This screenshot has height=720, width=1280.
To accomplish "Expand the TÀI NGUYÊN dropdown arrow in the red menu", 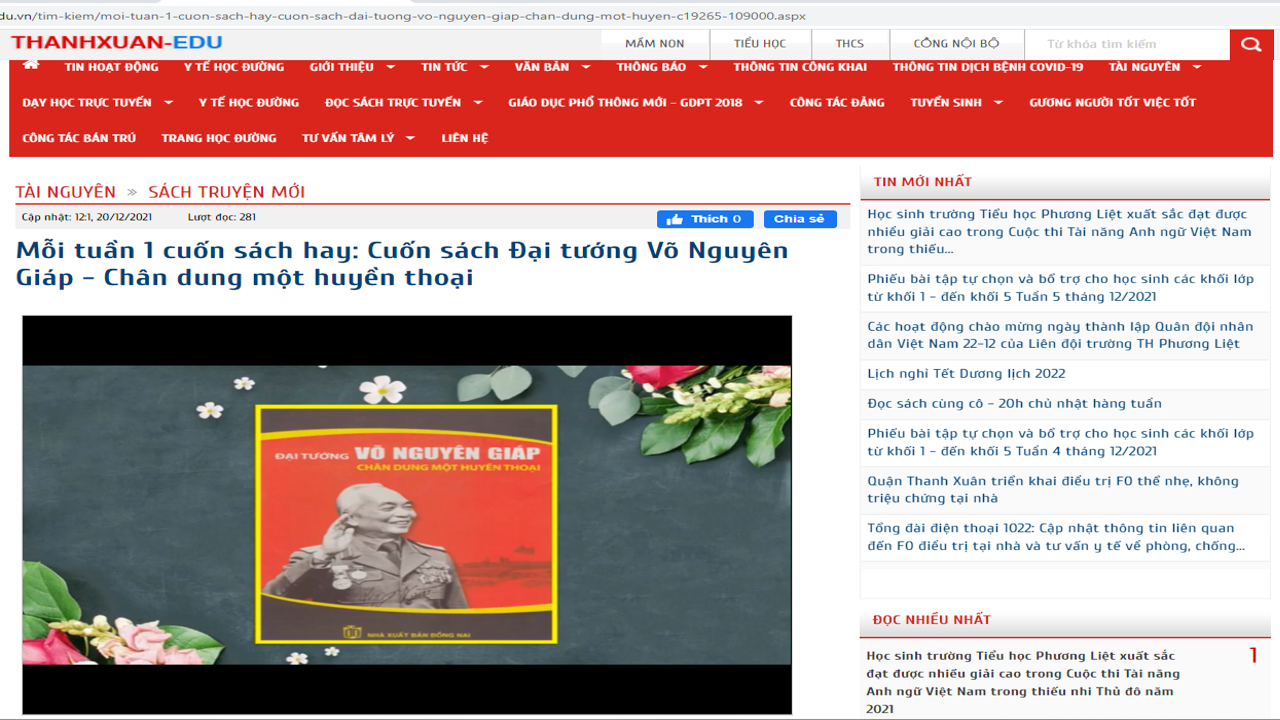I will pos(1197,67).
